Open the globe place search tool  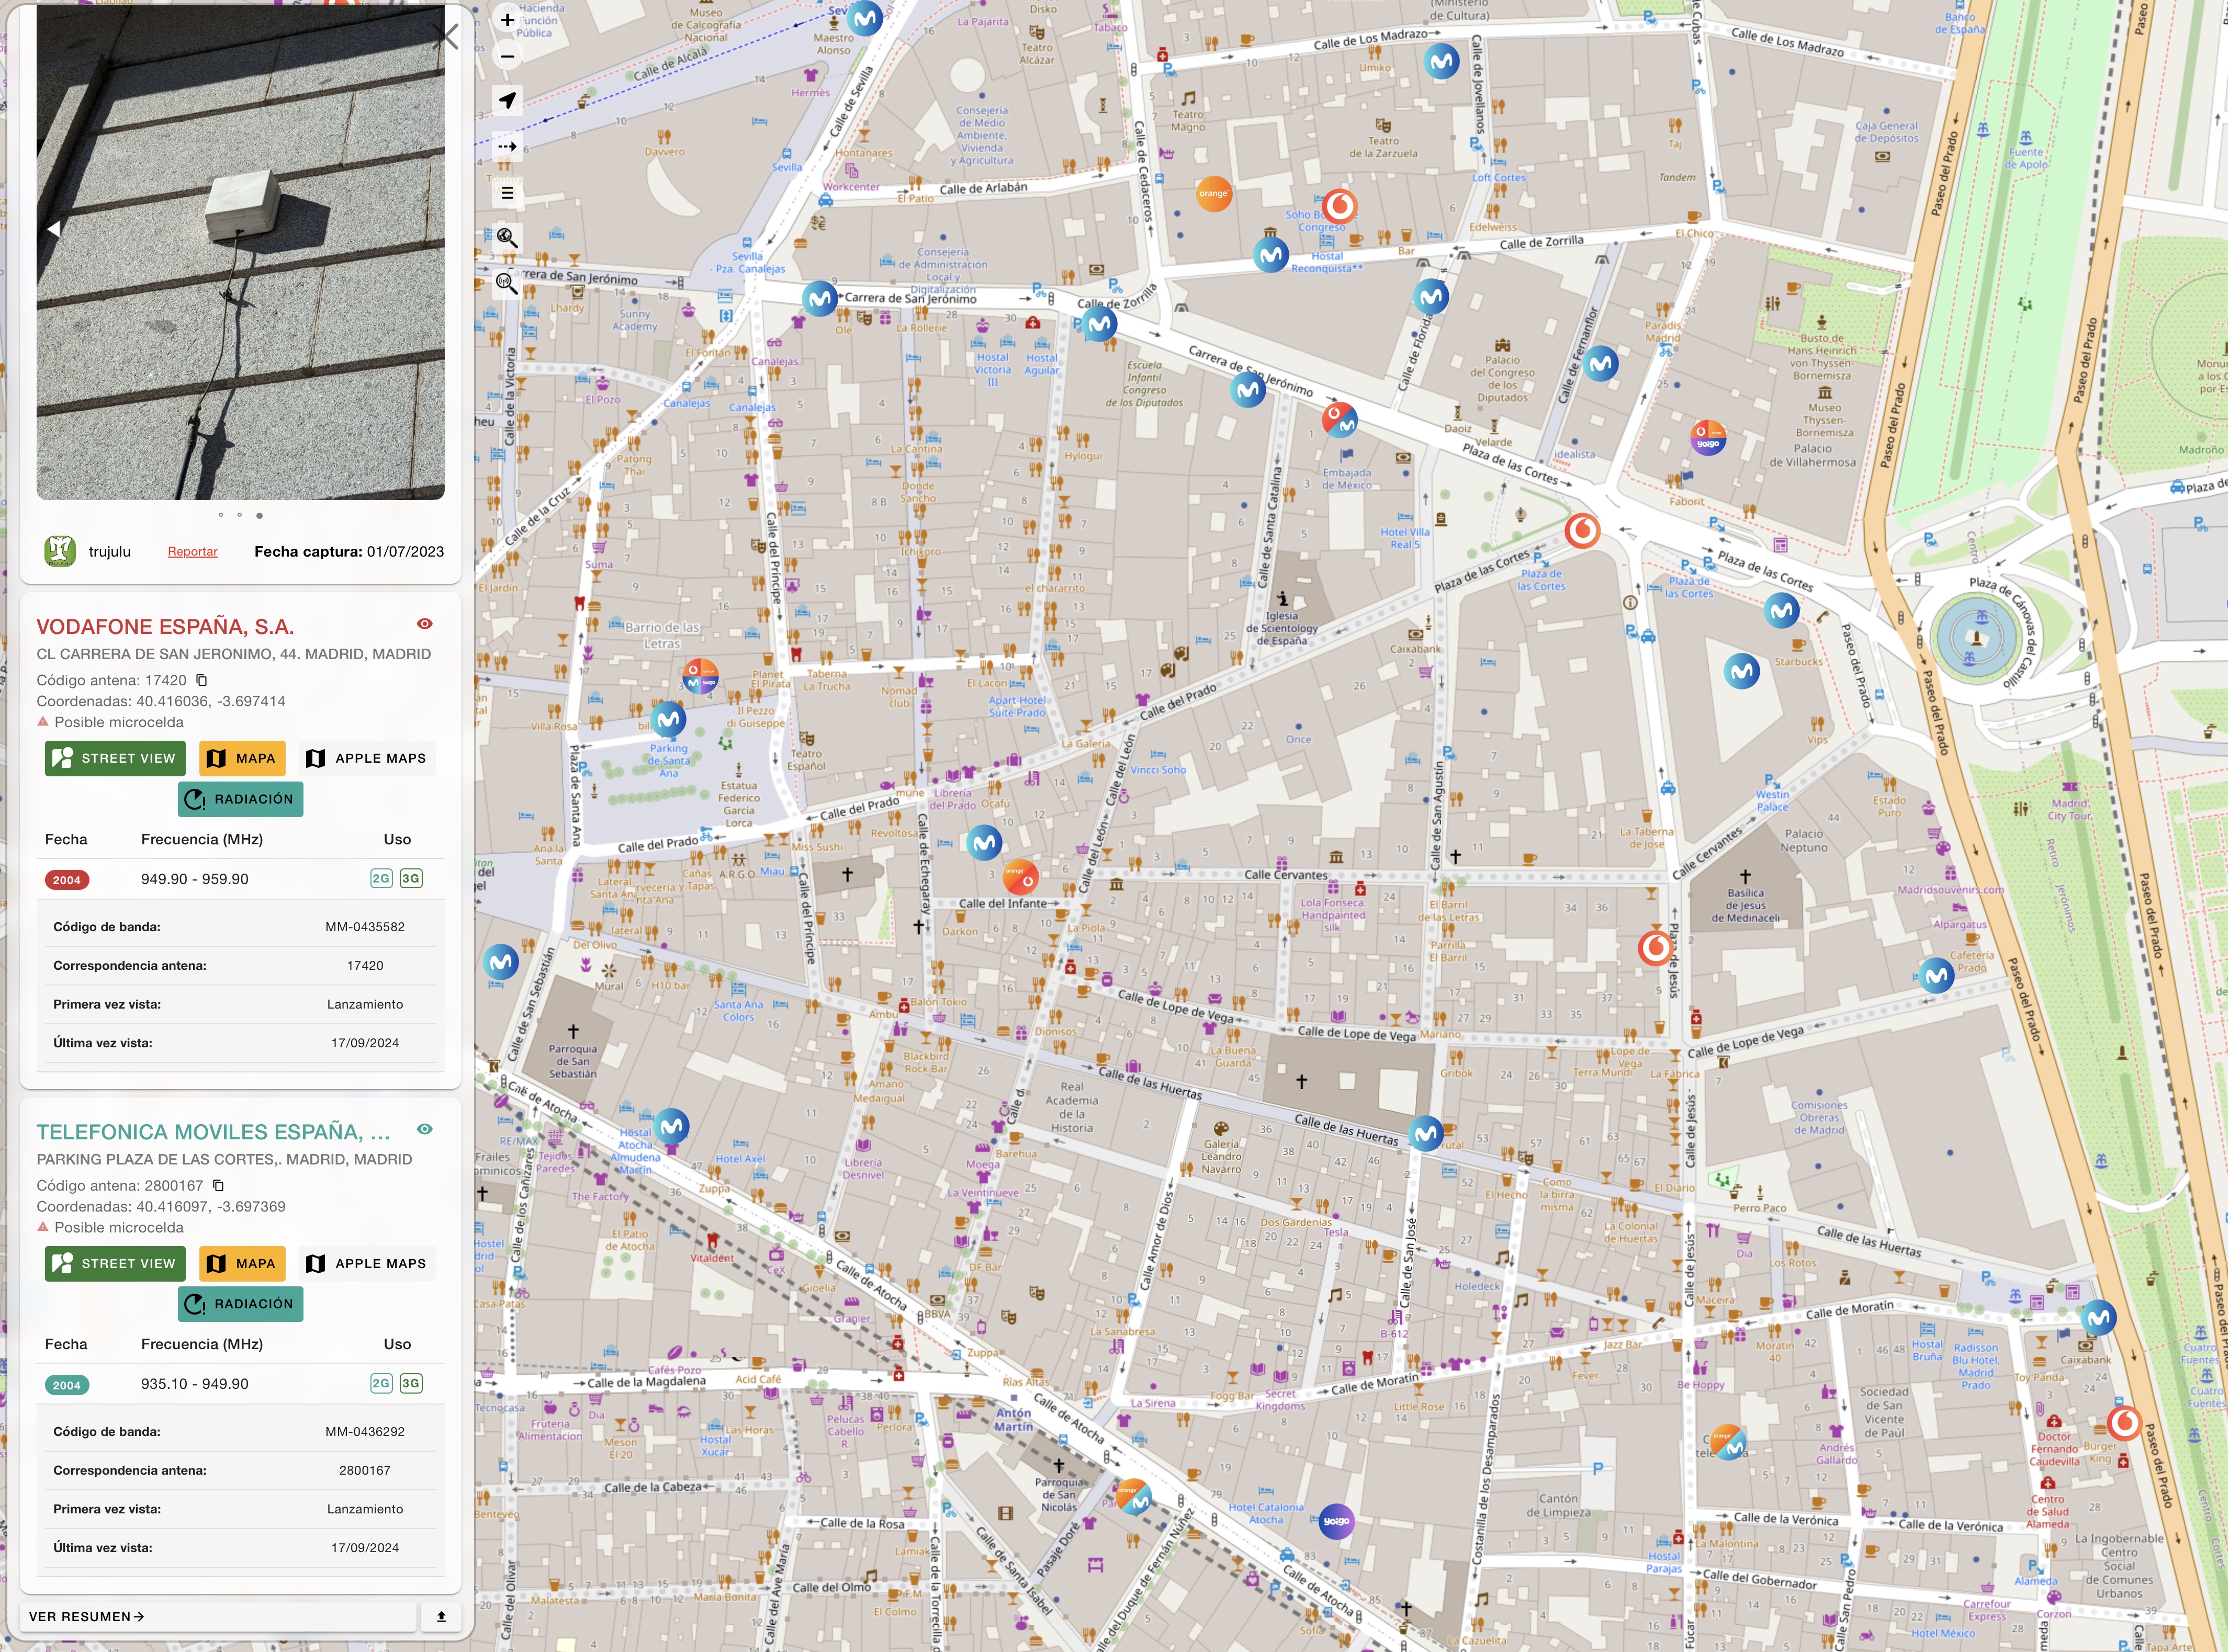507,238
